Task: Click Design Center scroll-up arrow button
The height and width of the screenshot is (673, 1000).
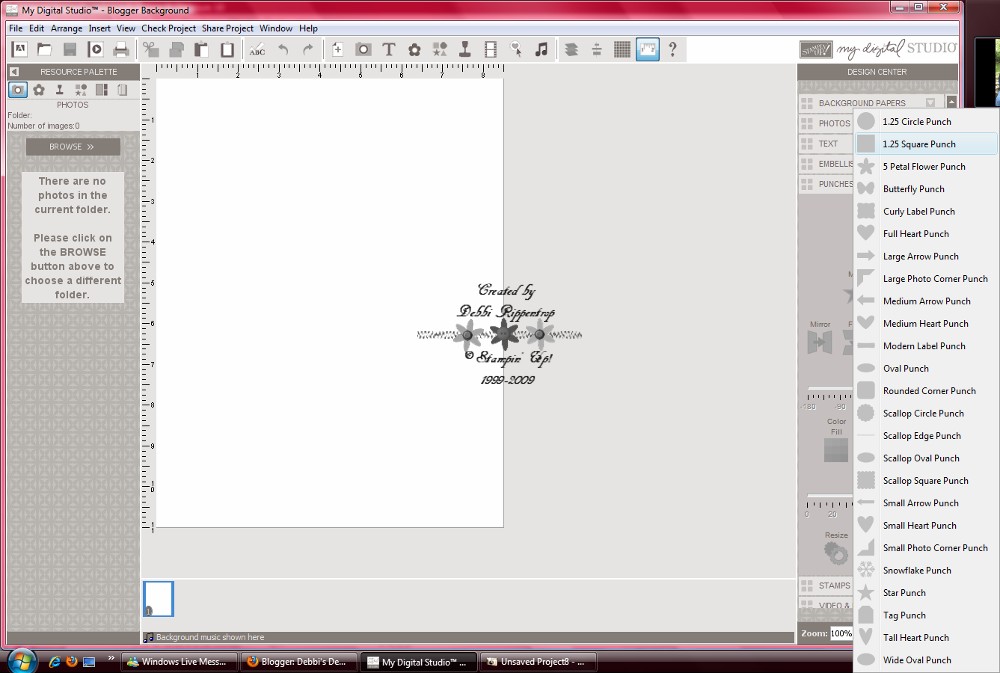Action: (952, 102)
